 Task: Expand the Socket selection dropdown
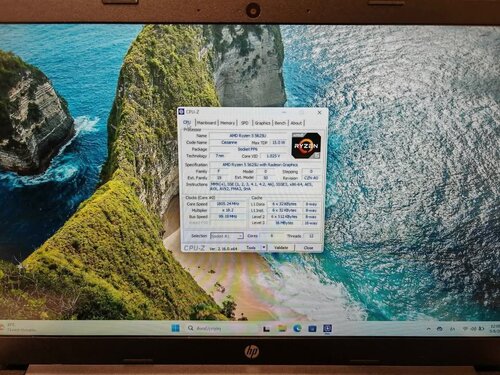pyautogui.click(x=227, y=236)
